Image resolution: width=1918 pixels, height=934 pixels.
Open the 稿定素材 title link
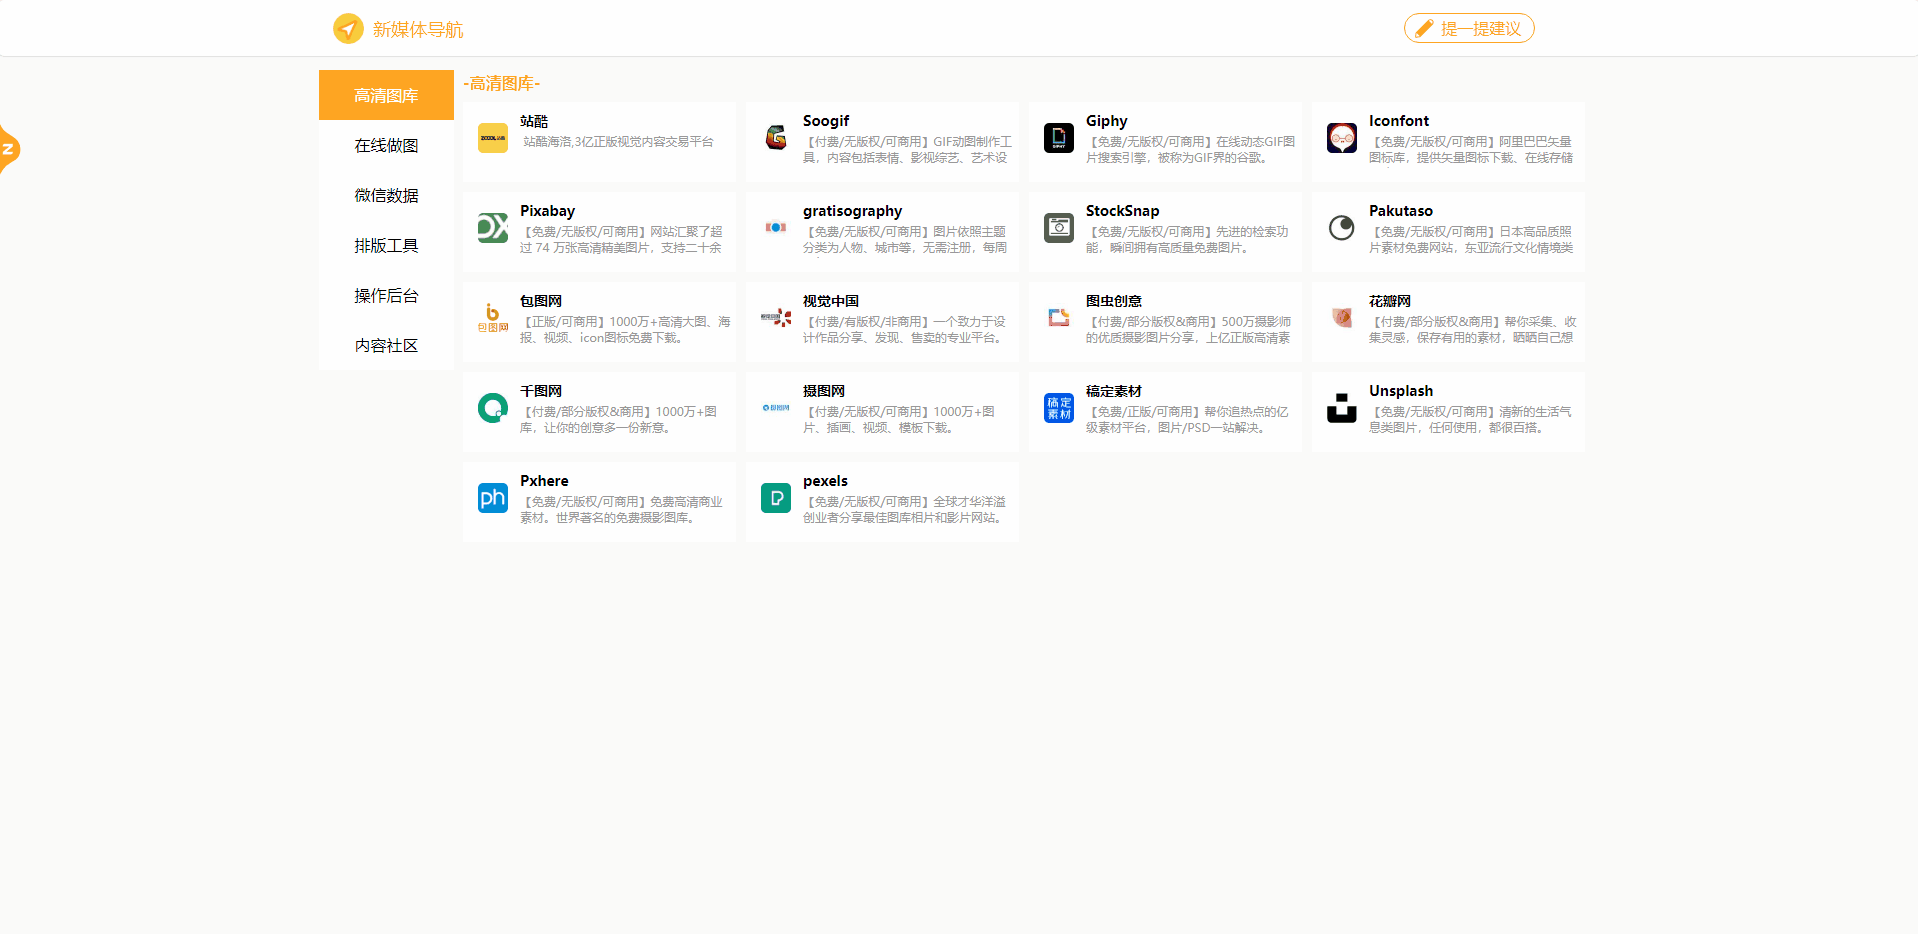[1114, 391]
